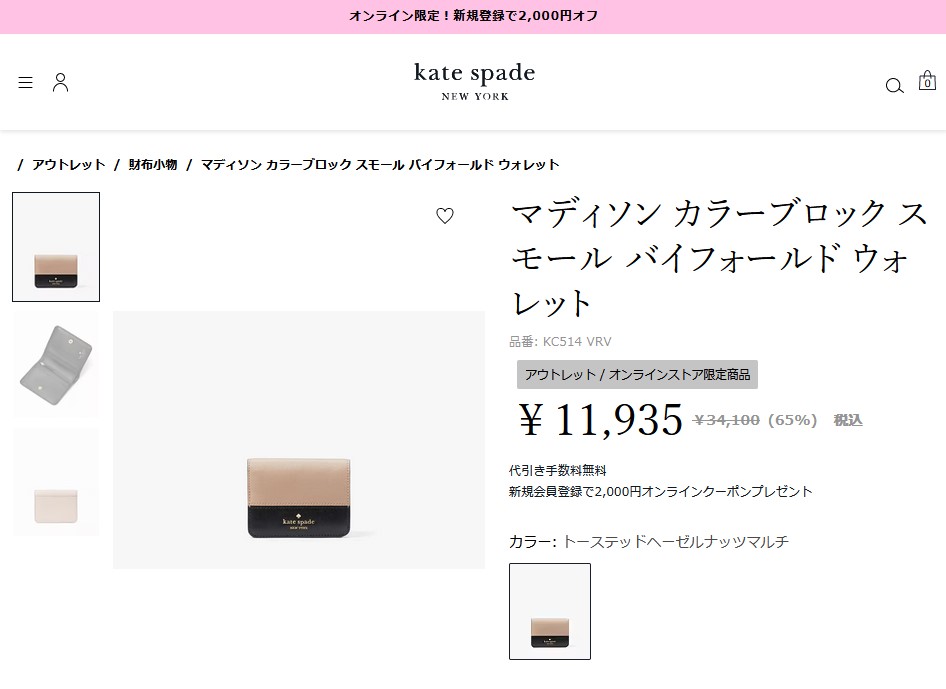Add wallet to wishlist with heart icon
This screenshot has height=689, width=946.
coord(445,215)
